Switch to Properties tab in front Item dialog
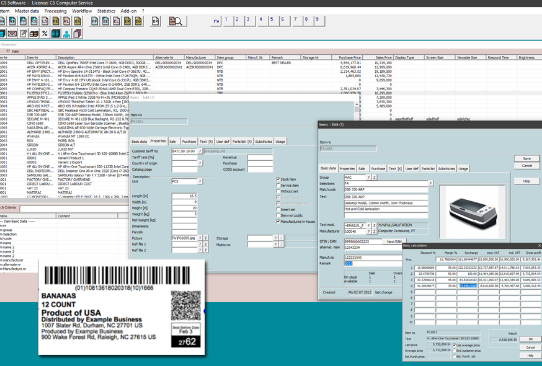 pos(347,168)
